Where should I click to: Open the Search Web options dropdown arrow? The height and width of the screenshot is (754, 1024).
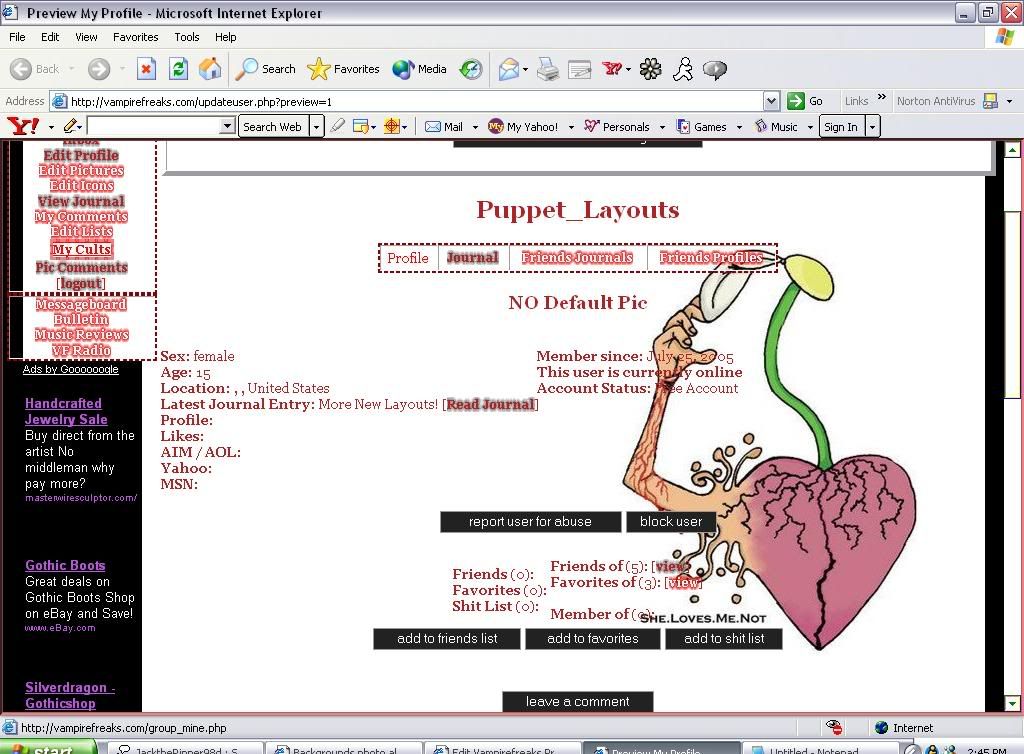[x=316, y=127]
